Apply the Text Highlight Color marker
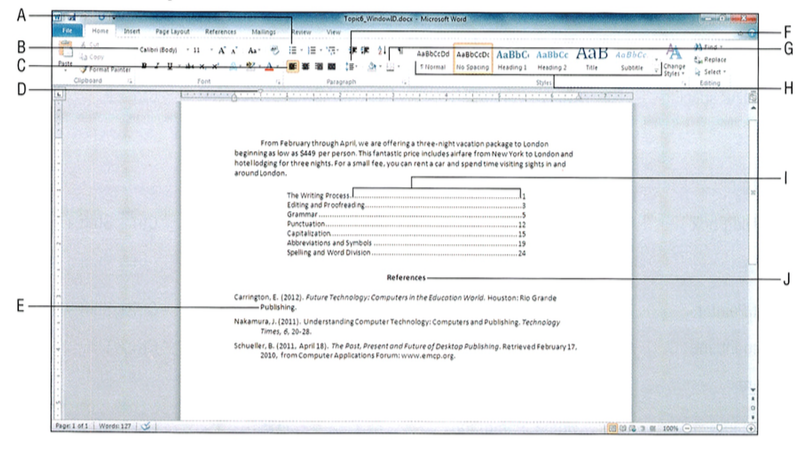810x457 pixels. [x=251, y=66]
